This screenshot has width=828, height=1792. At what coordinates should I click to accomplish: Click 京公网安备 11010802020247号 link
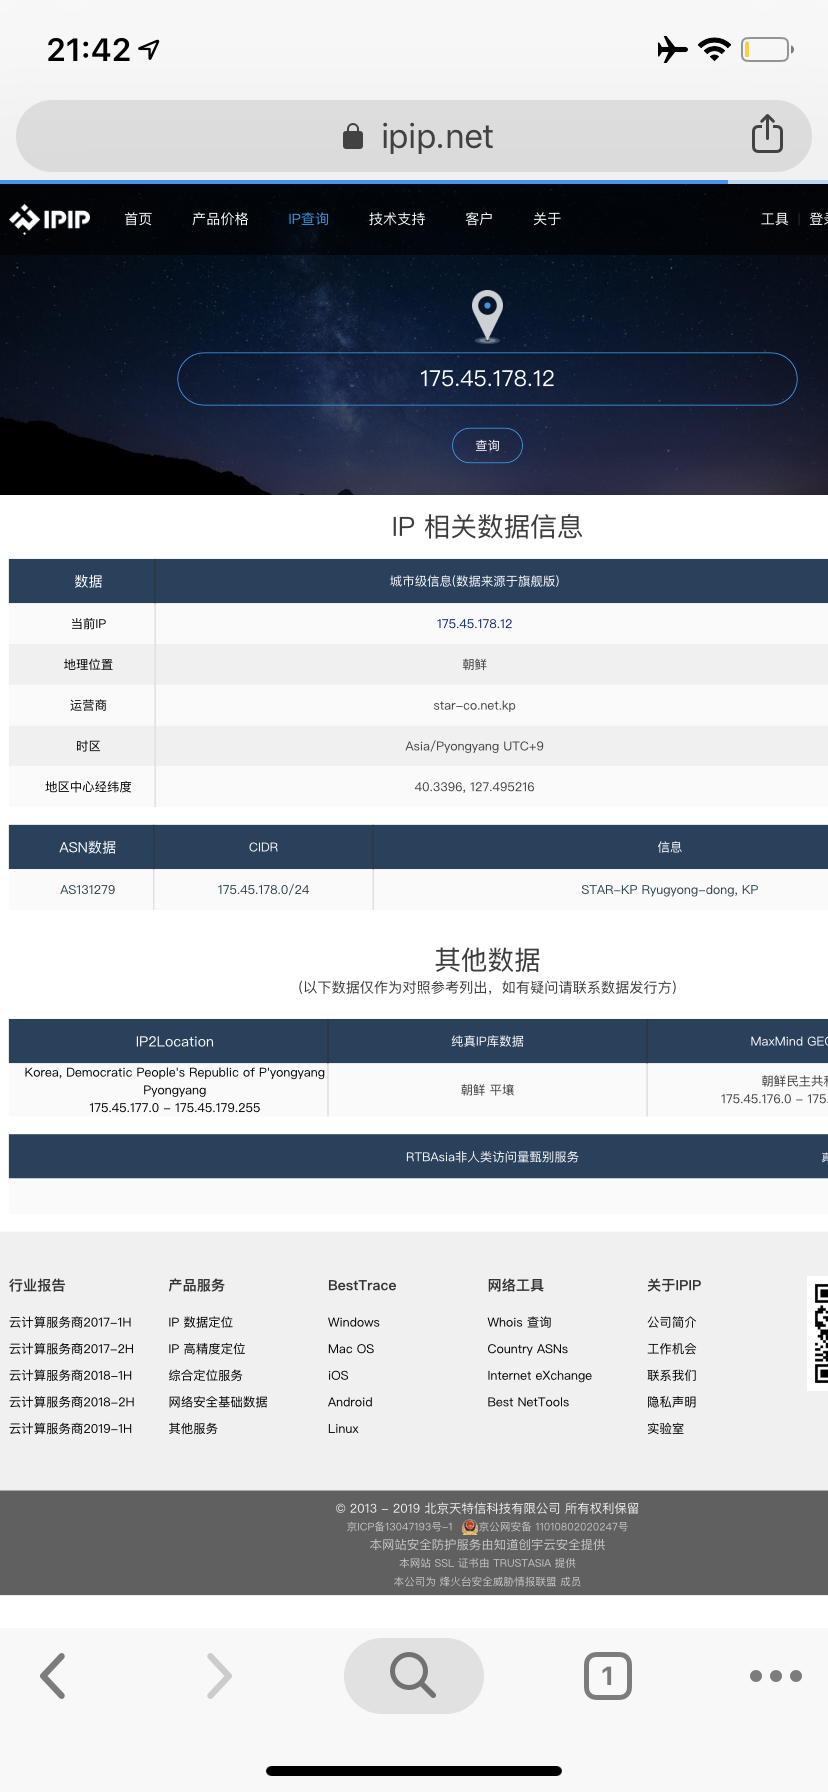pos(553,1527)
